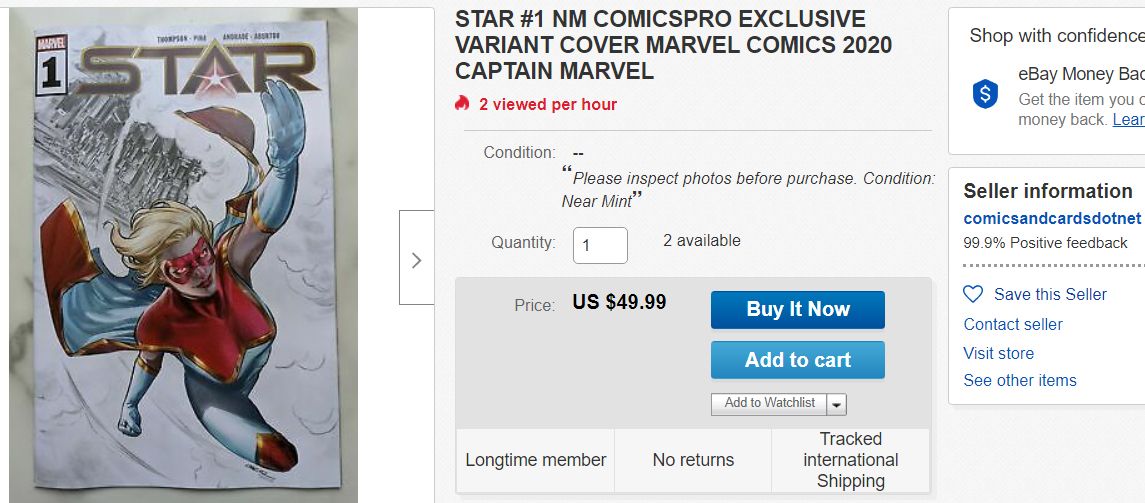Click the next image chevron arrow

click(x=417, y=258)
